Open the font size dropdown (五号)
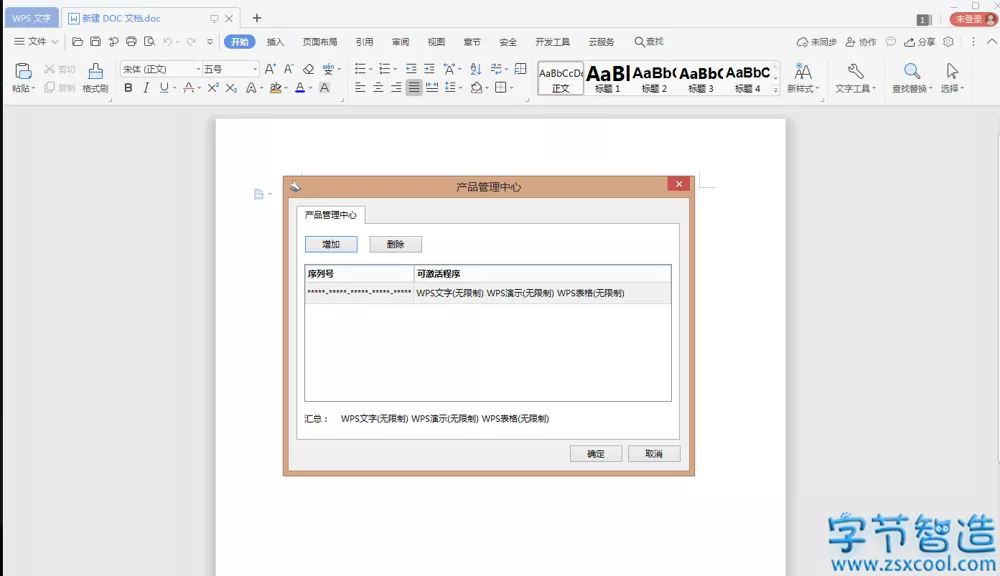The height and width of the screenshot is (576, 1000). click(x=255, y=69)
